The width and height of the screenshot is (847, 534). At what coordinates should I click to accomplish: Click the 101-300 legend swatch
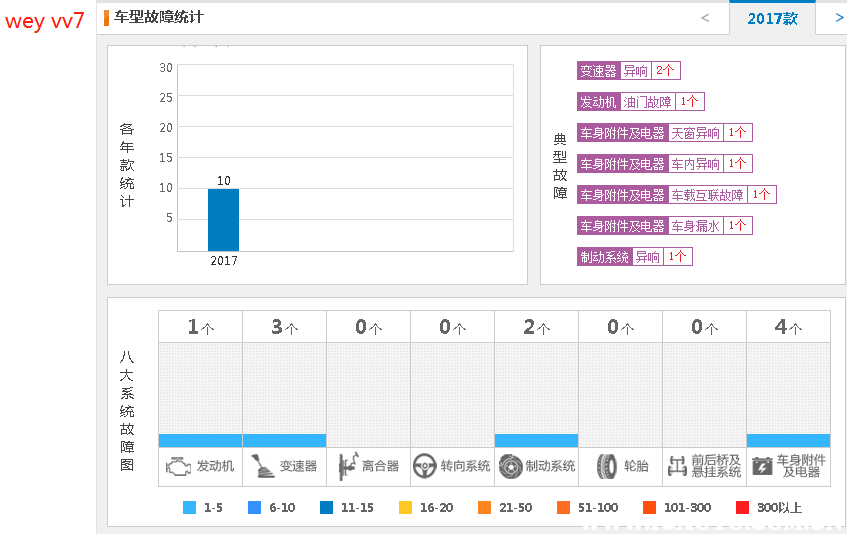(x=649, y=508)
